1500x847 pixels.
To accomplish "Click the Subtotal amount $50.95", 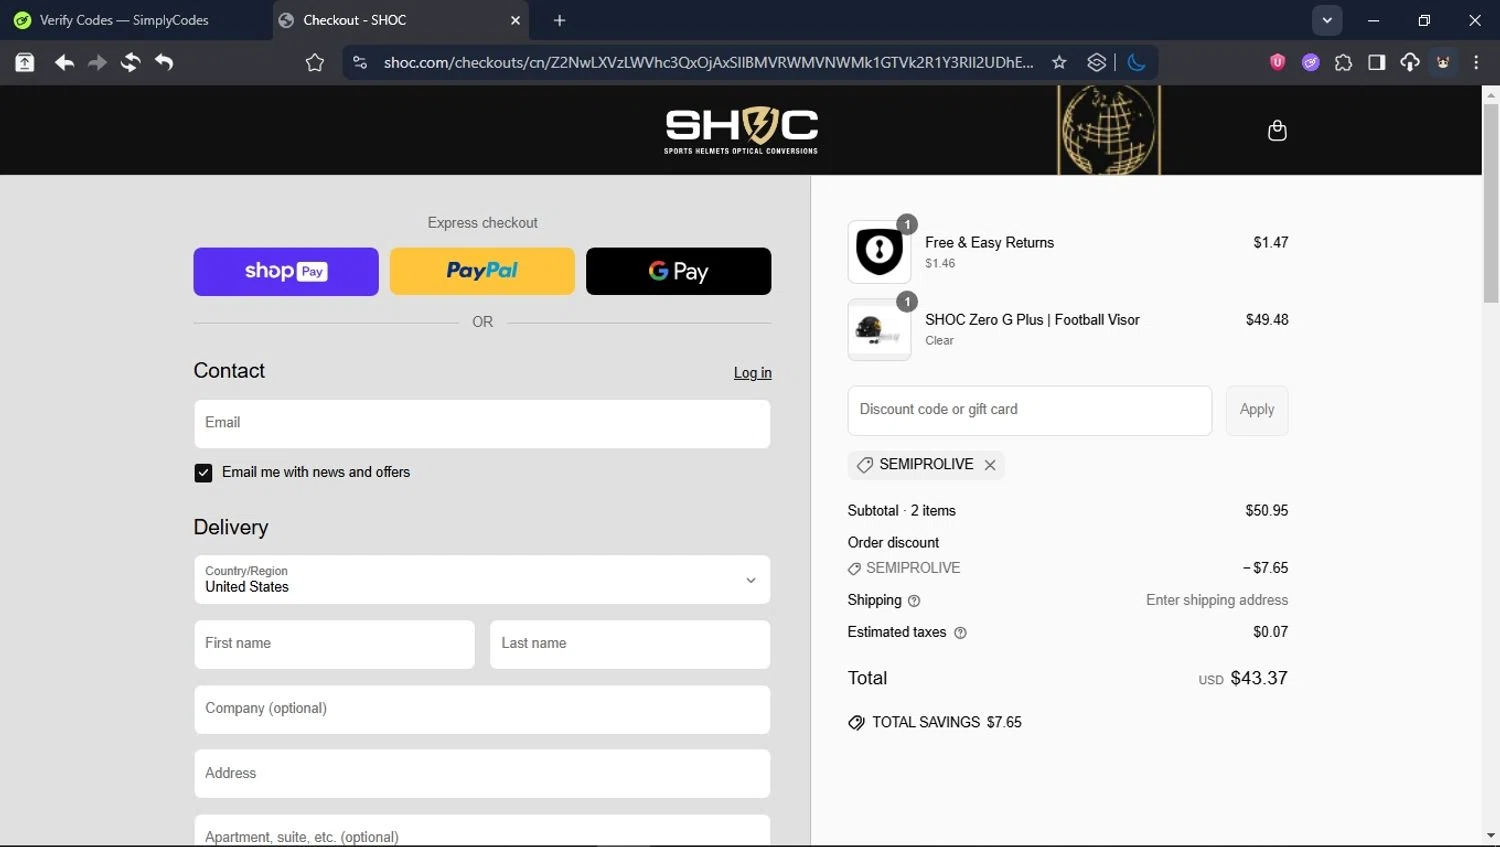I will pos(1266,511).
